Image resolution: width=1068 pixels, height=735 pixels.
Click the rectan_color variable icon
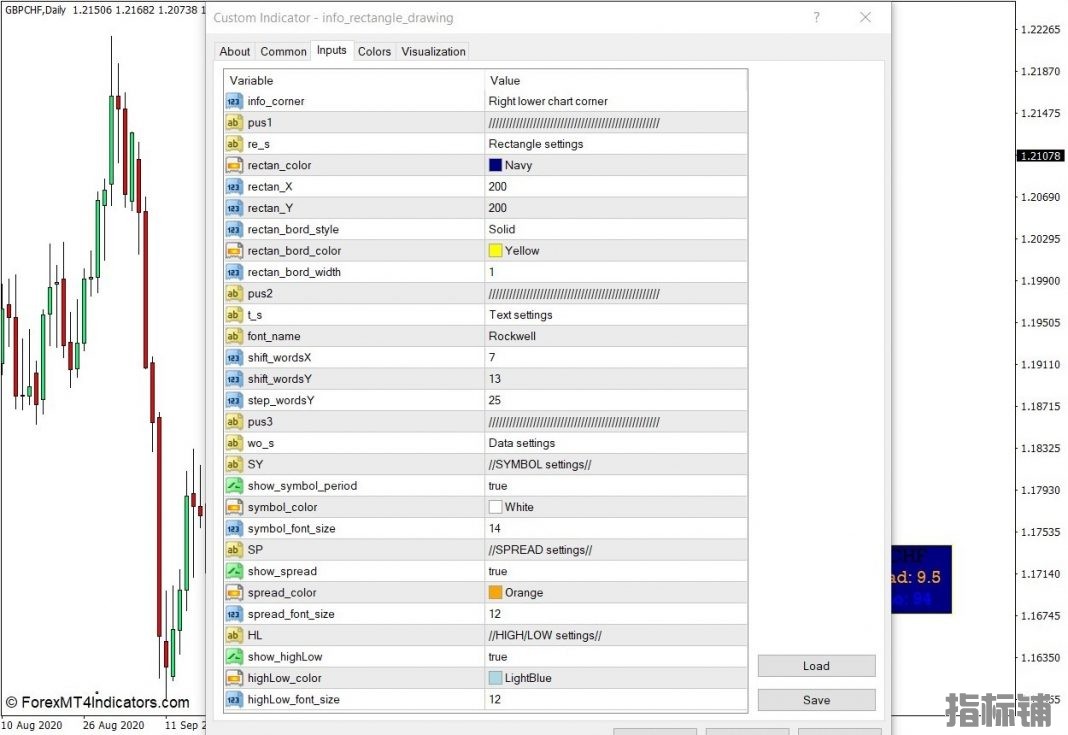(234, 165)
